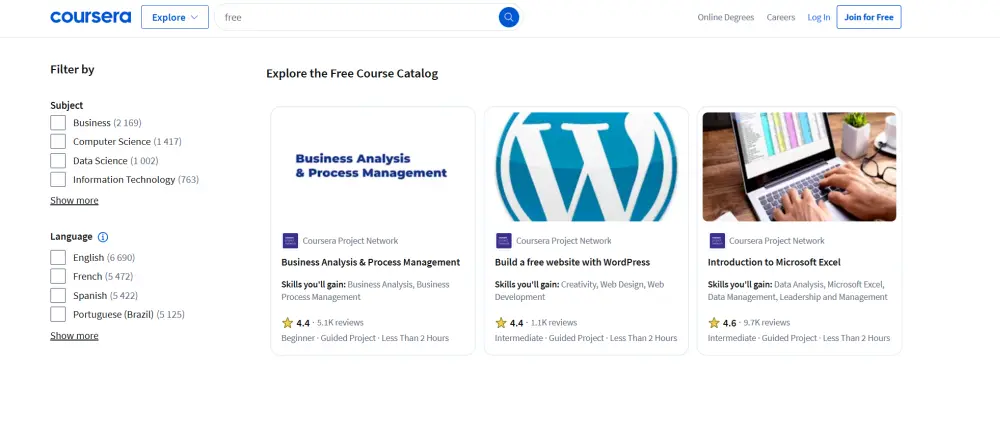
Task: Click the rating star on Business Analysis card
Action: click(x=287, y=323)
